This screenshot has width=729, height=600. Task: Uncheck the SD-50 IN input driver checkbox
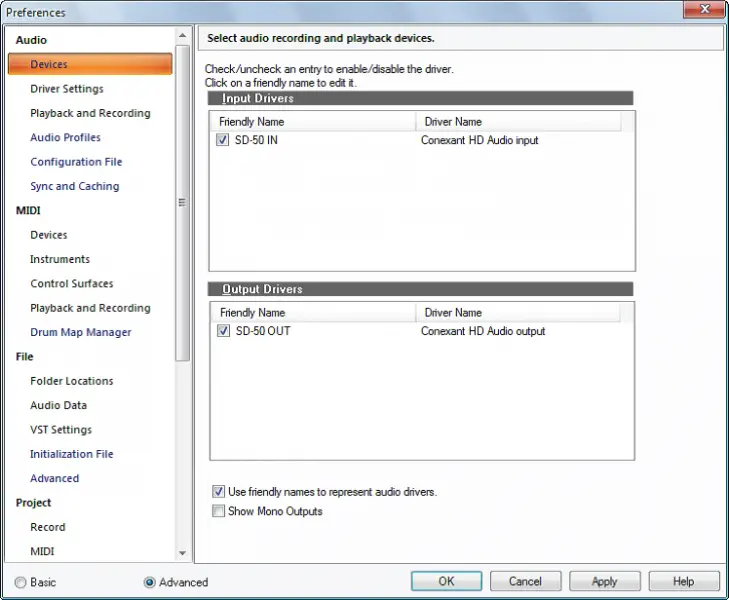click(222, 140)
